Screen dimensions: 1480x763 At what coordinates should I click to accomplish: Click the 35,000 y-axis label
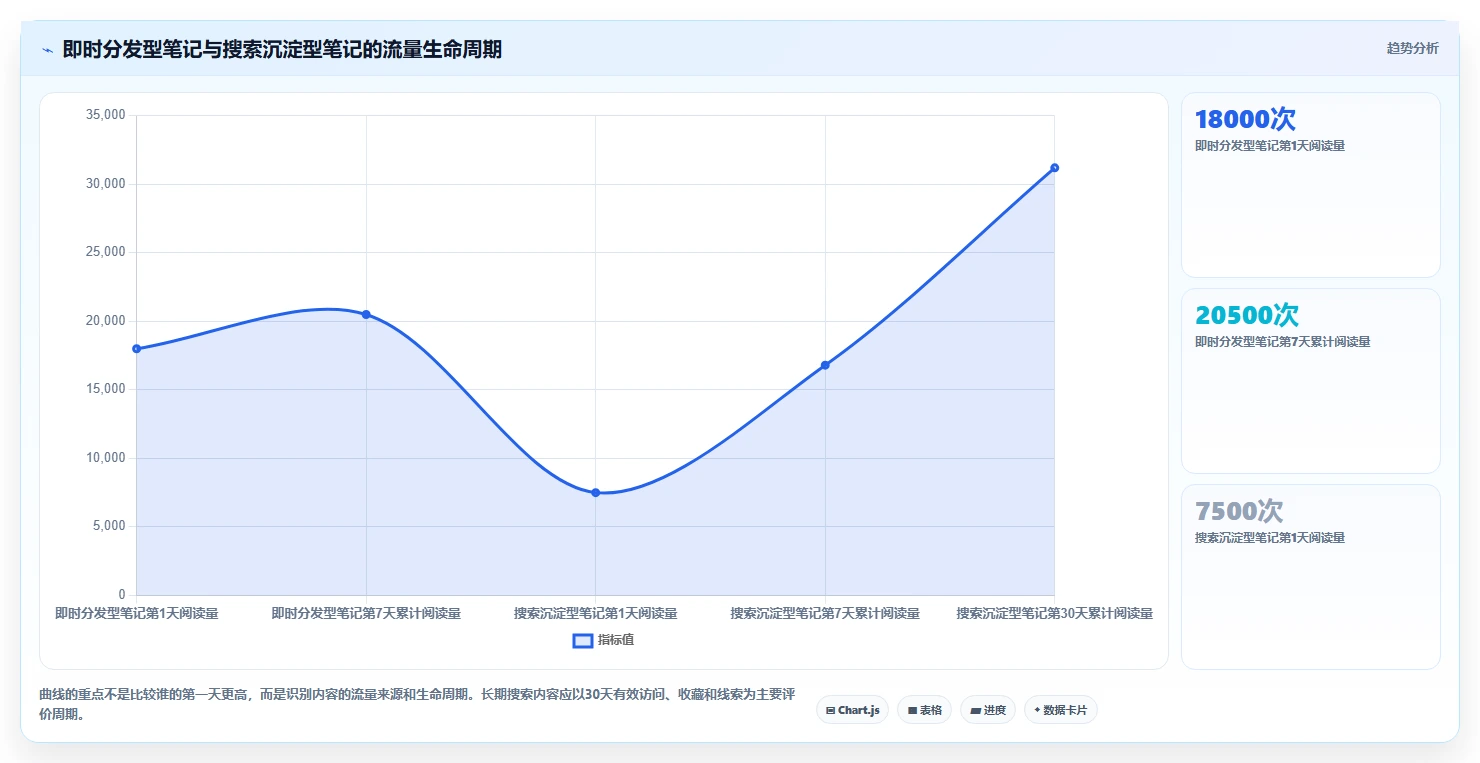[x=105, y=115]
